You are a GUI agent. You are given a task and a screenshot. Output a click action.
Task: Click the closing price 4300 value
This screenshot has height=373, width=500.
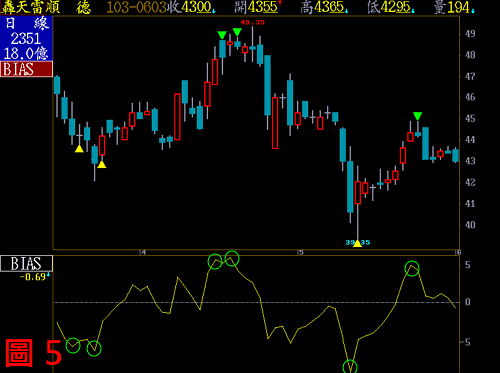(x=196, y=7)
